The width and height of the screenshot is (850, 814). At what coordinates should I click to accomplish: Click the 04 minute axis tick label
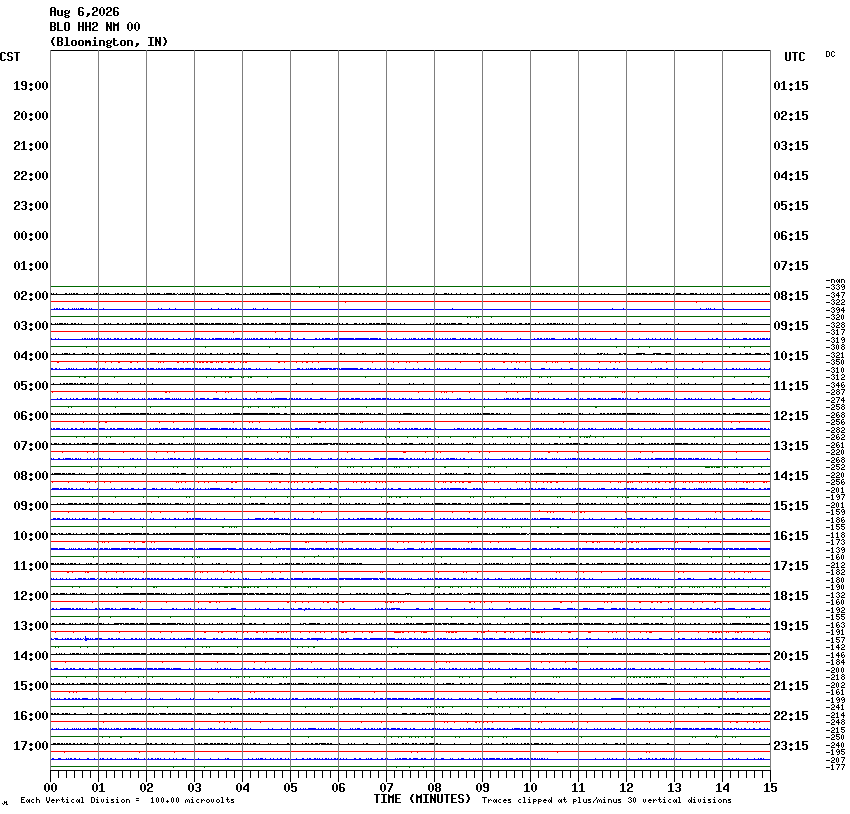(x=242, y=787)
